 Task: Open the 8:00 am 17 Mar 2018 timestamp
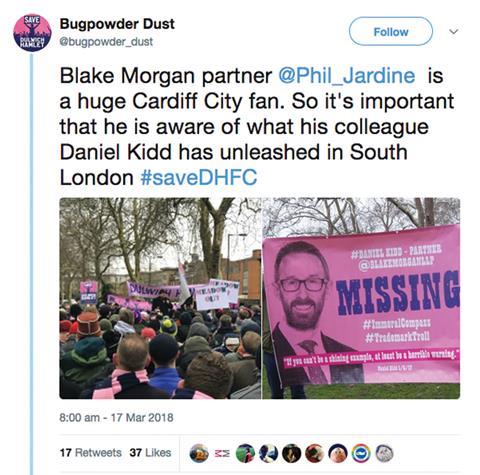pyautogui.click(x=116, y=417)
